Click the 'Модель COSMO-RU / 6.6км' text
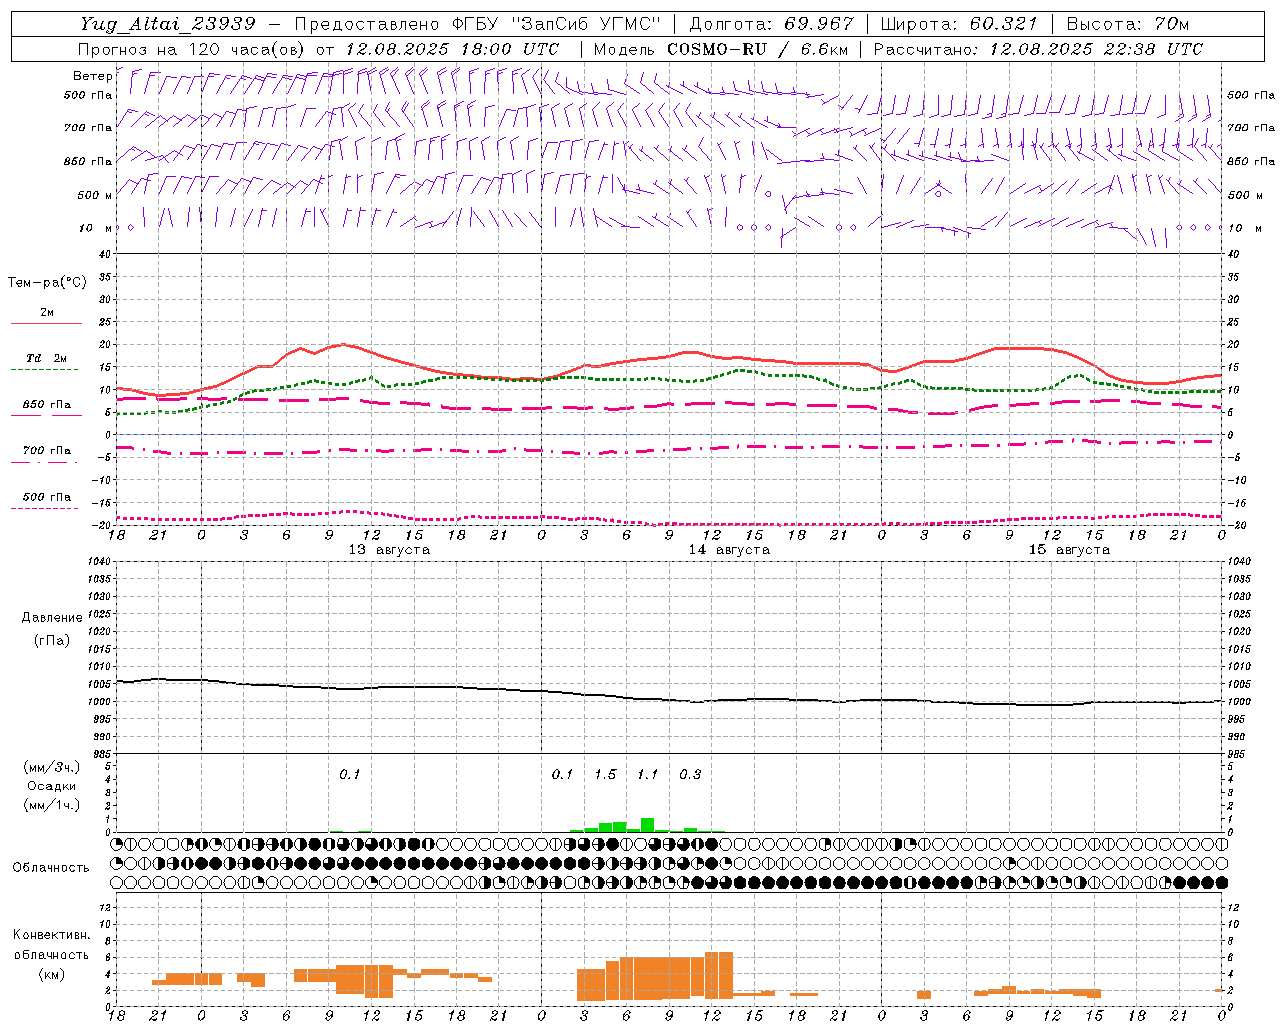 721,49
